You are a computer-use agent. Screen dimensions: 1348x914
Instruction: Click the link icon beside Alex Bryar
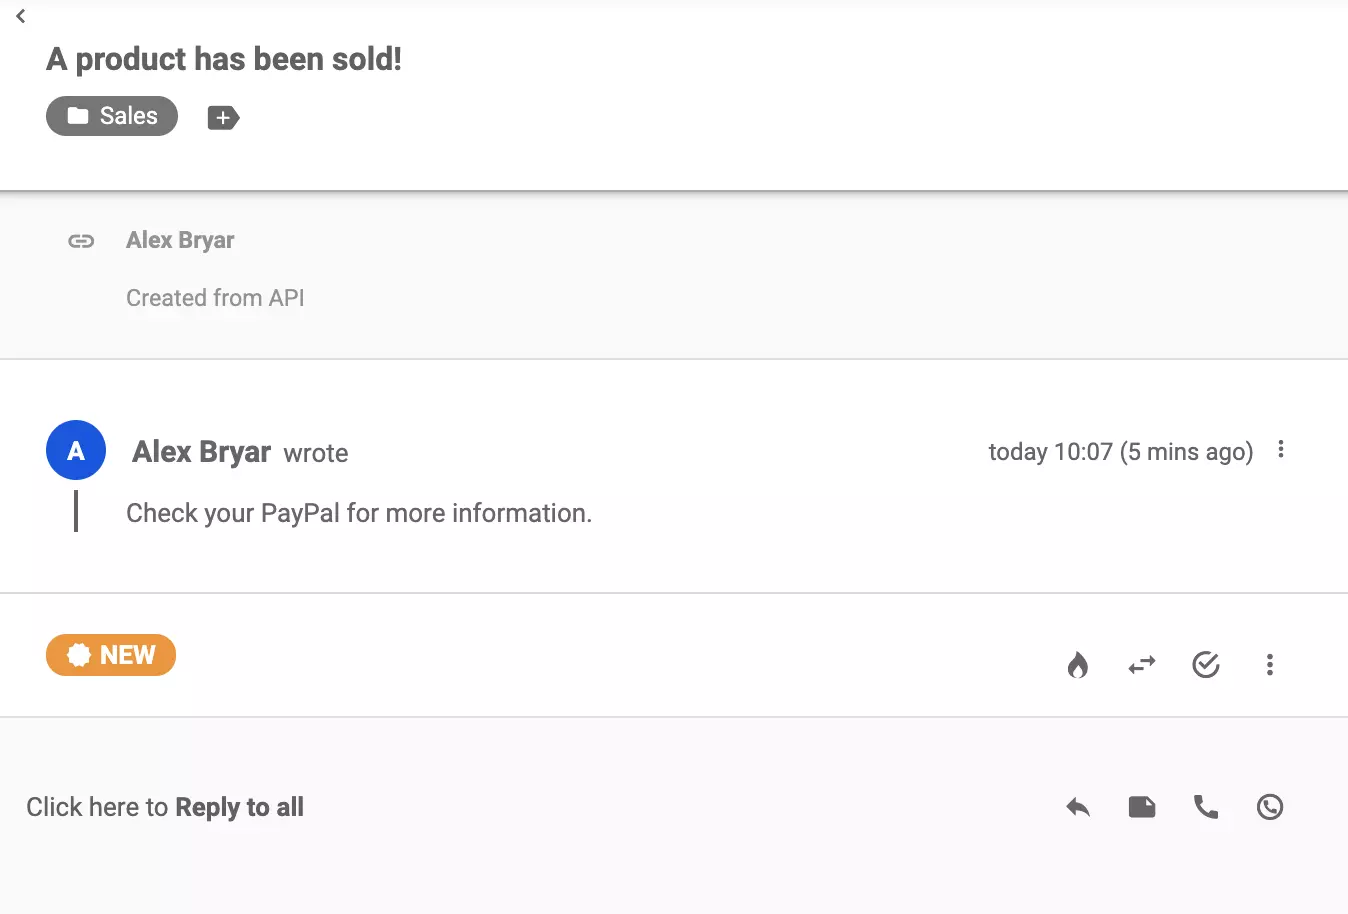pos(80,240)
